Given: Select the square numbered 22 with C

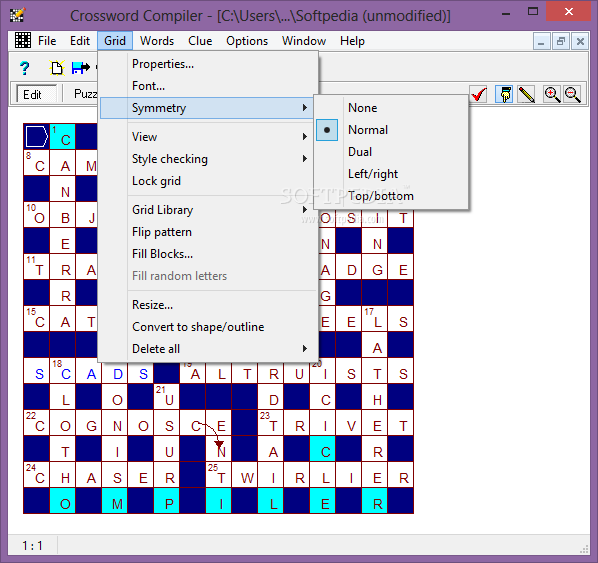Looking at the screenshot, I should (x=37, y=423).
